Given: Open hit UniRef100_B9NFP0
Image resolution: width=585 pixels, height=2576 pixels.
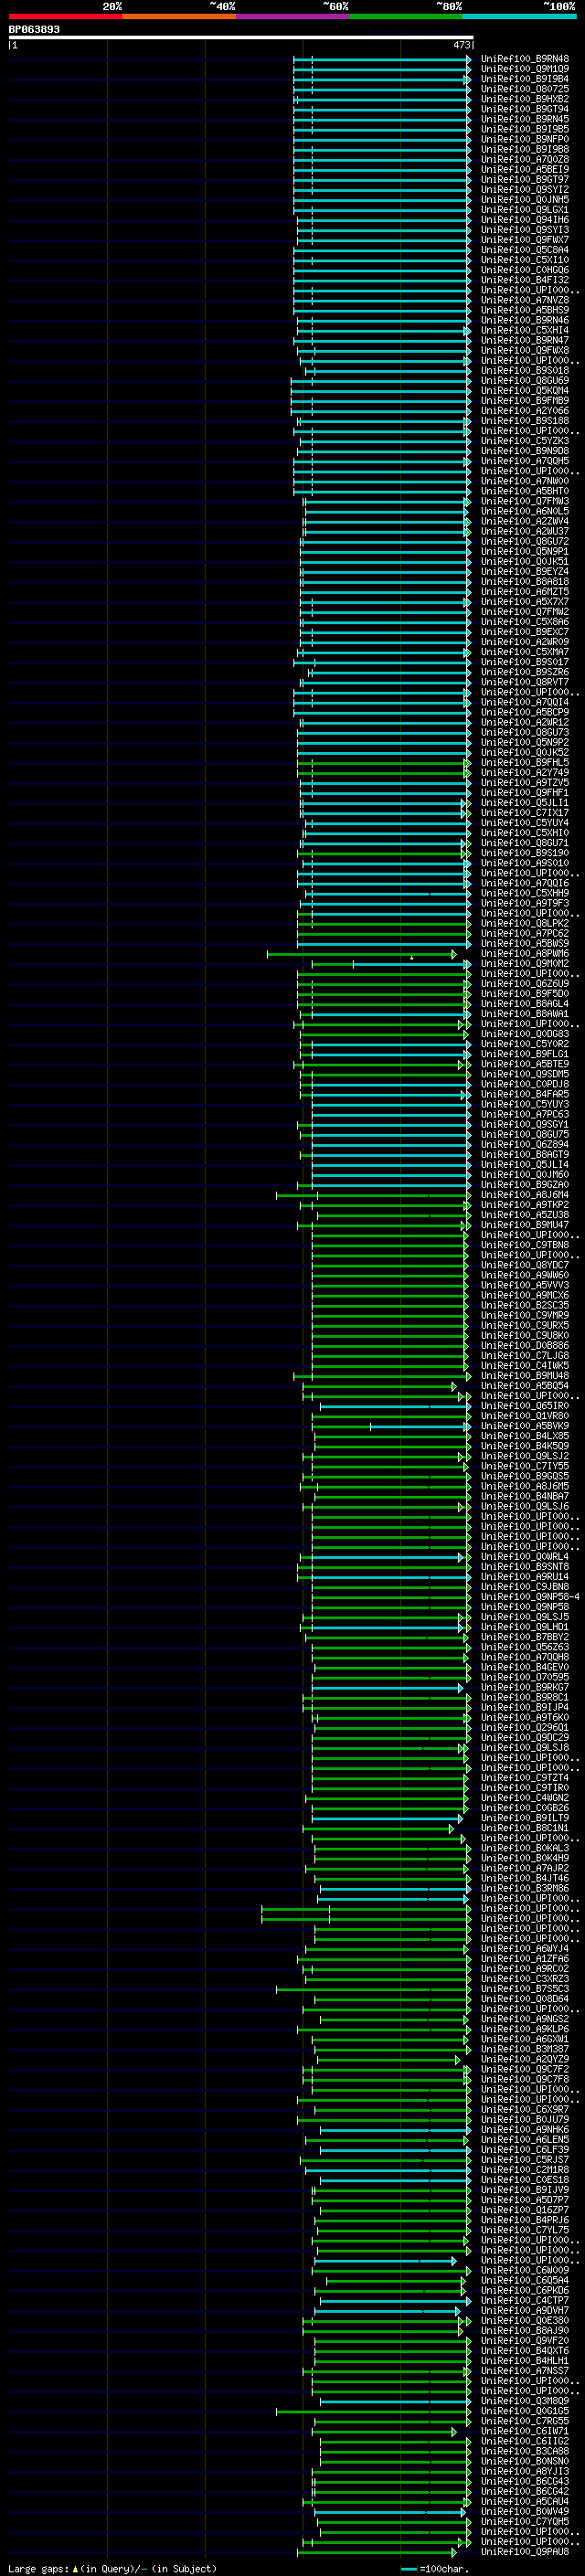Looking at the screenshot, I should click(525, 139).
